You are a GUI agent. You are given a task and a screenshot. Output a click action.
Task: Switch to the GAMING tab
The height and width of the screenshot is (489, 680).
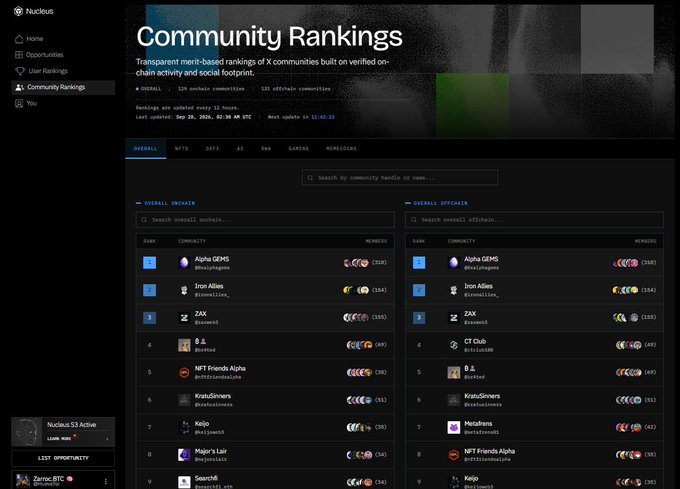[x=299, y=149]
